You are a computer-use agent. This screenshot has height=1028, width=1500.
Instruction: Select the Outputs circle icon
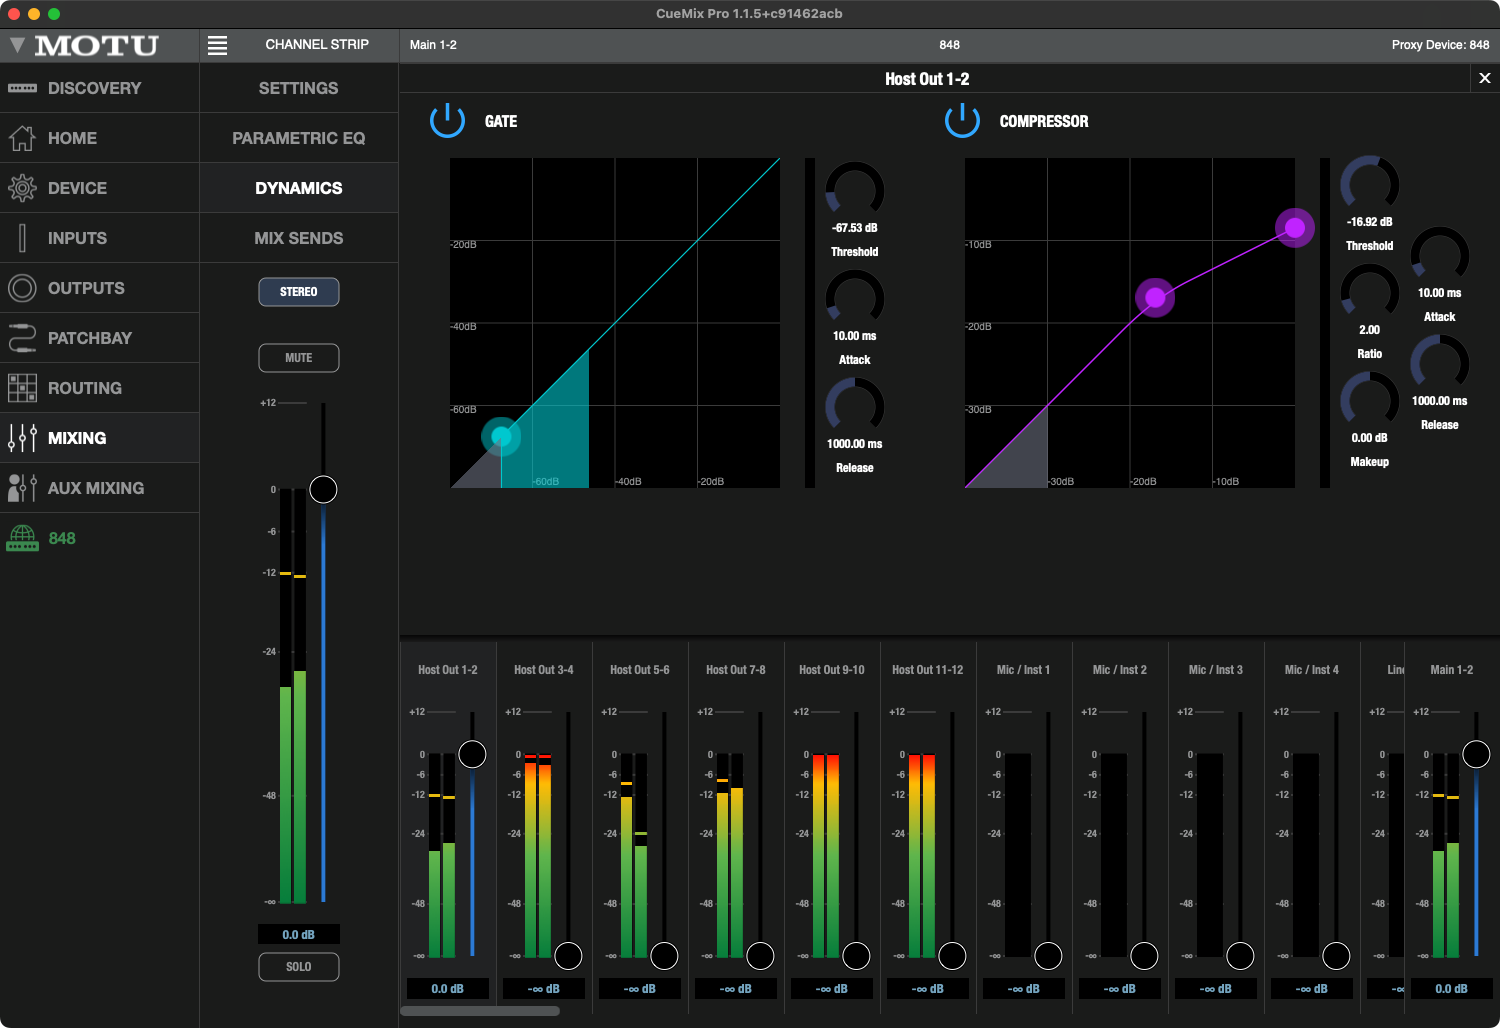pos(22,288)
